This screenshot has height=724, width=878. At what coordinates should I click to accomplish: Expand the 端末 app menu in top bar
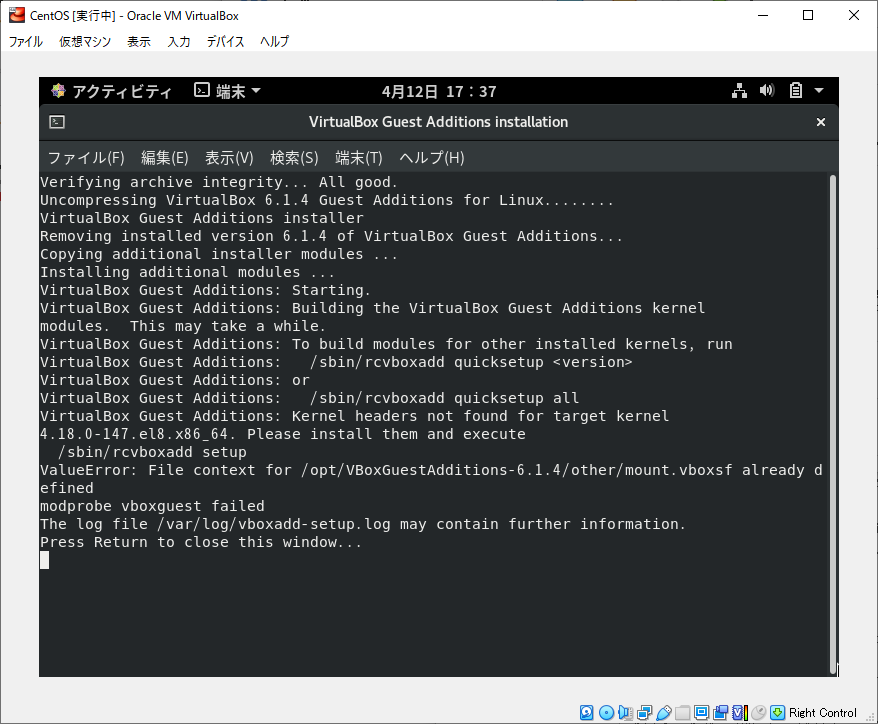[227, 91]
